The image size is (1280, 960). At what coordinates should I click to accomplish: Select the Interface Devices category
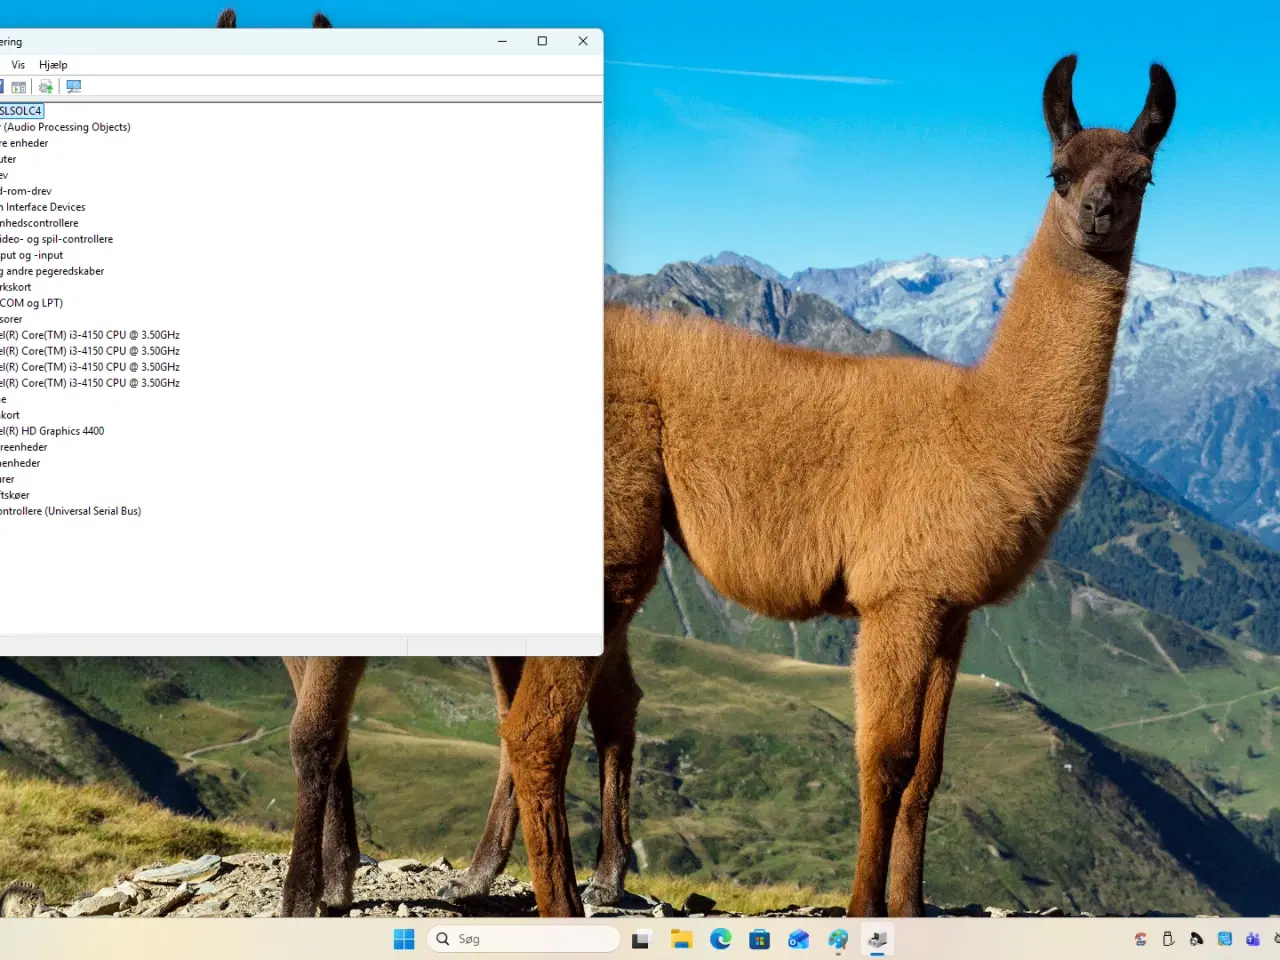point(45,207)
